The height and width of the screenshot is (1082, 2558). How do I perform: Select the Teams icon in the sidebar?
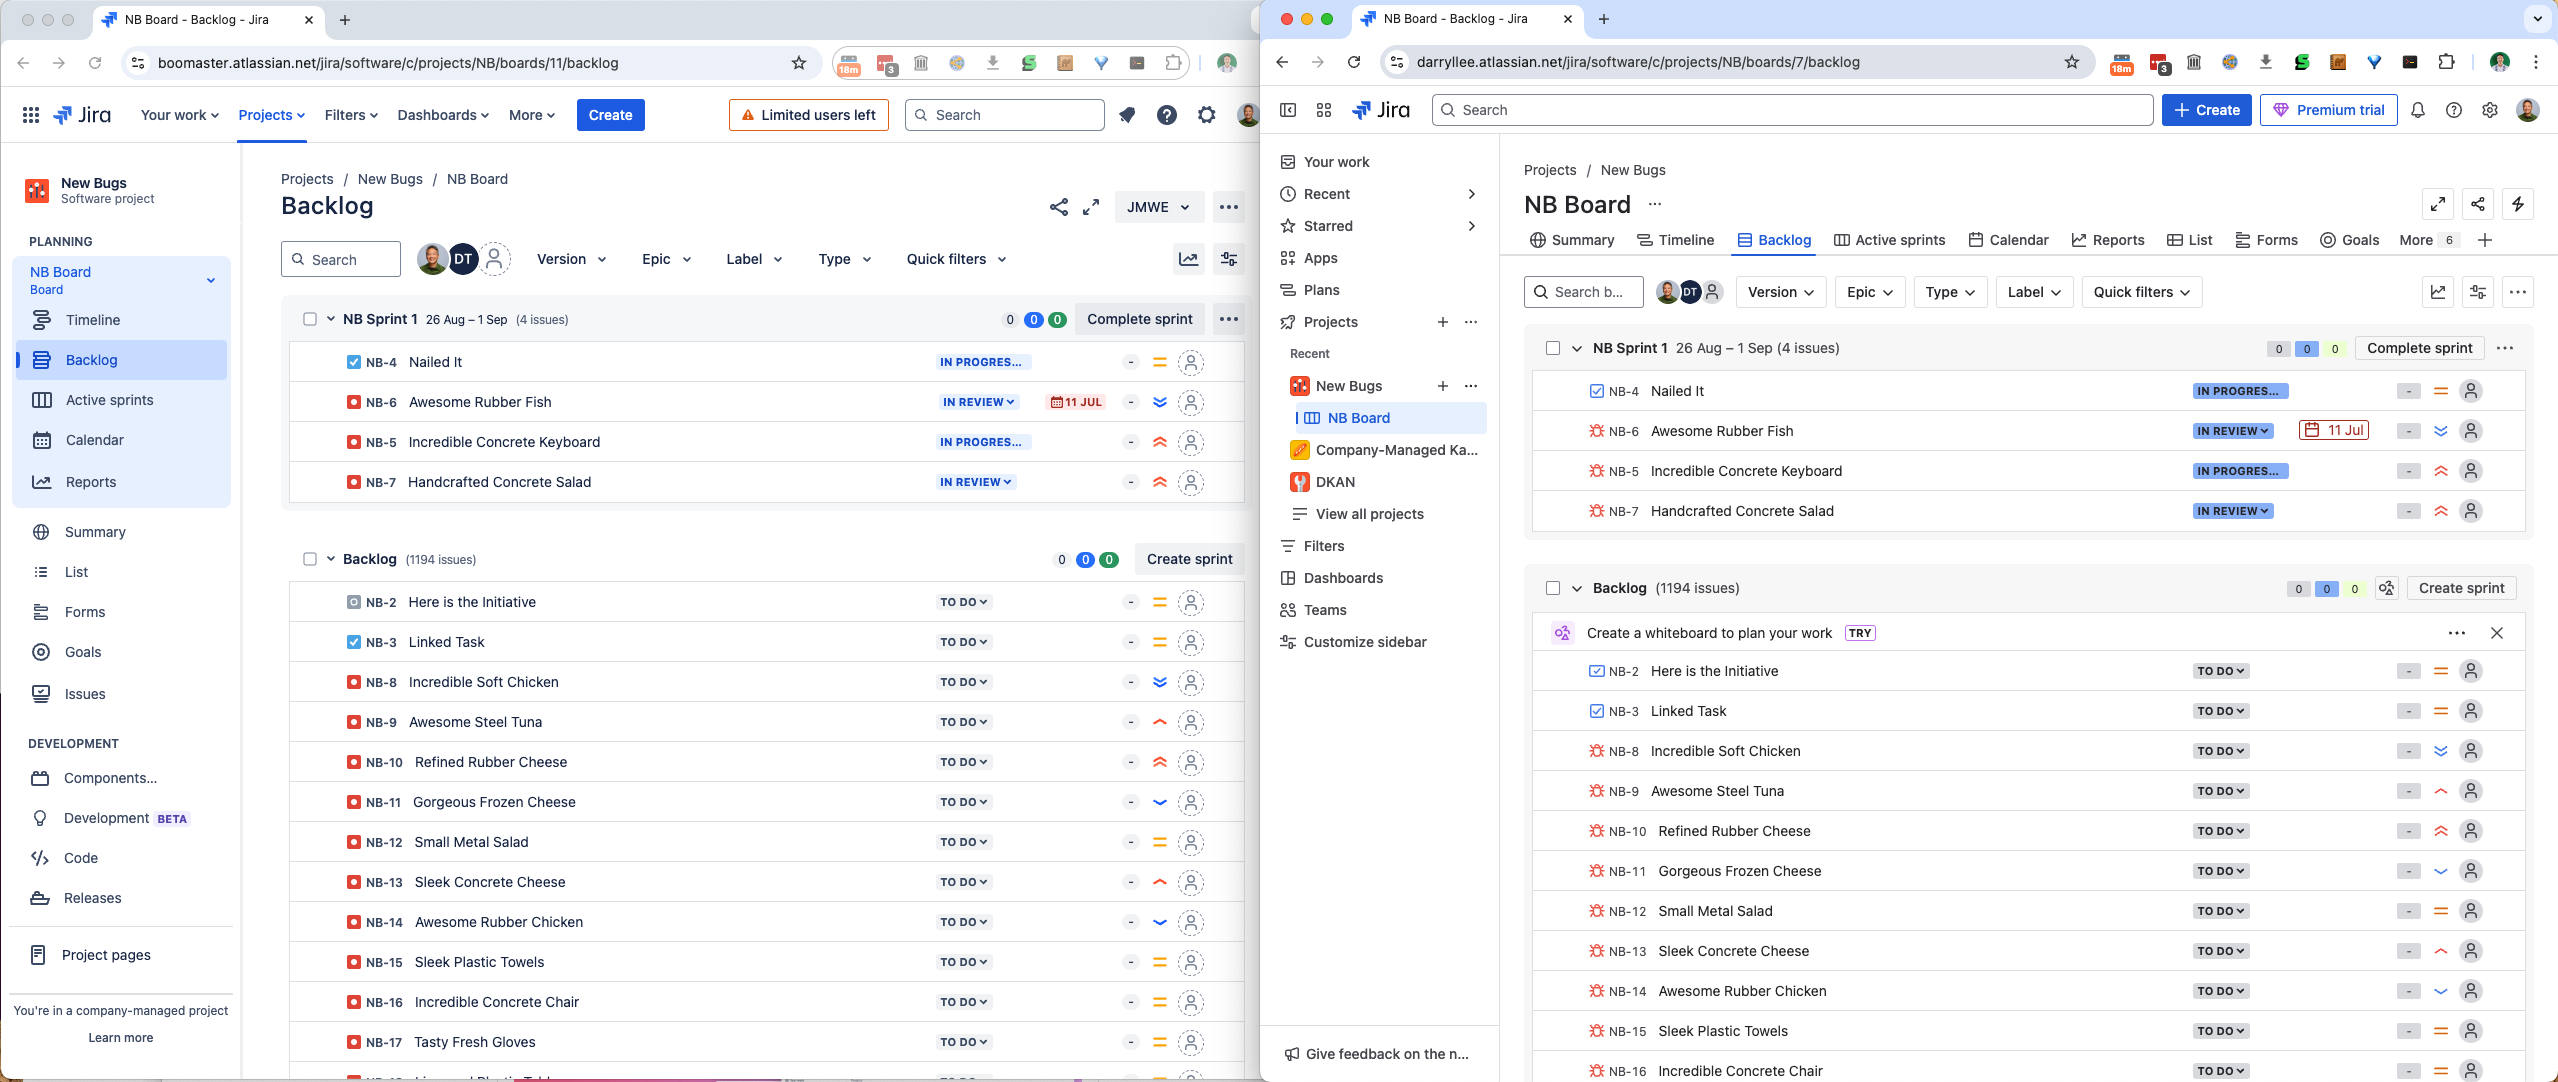(1289, 610)
